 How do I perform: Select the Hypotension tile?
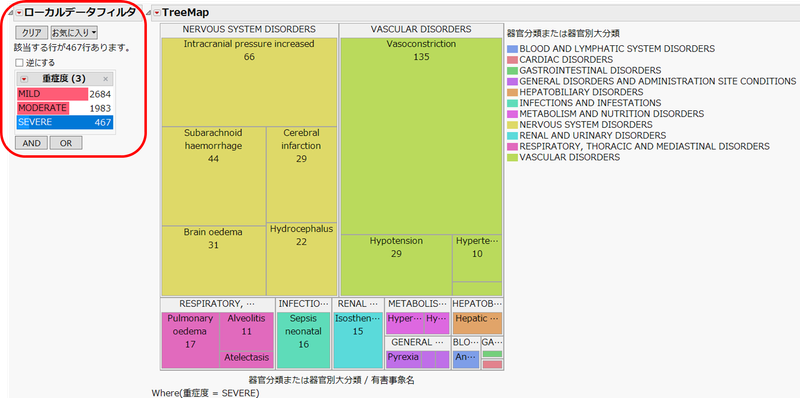pyautogui.click(x=396, y=265)
